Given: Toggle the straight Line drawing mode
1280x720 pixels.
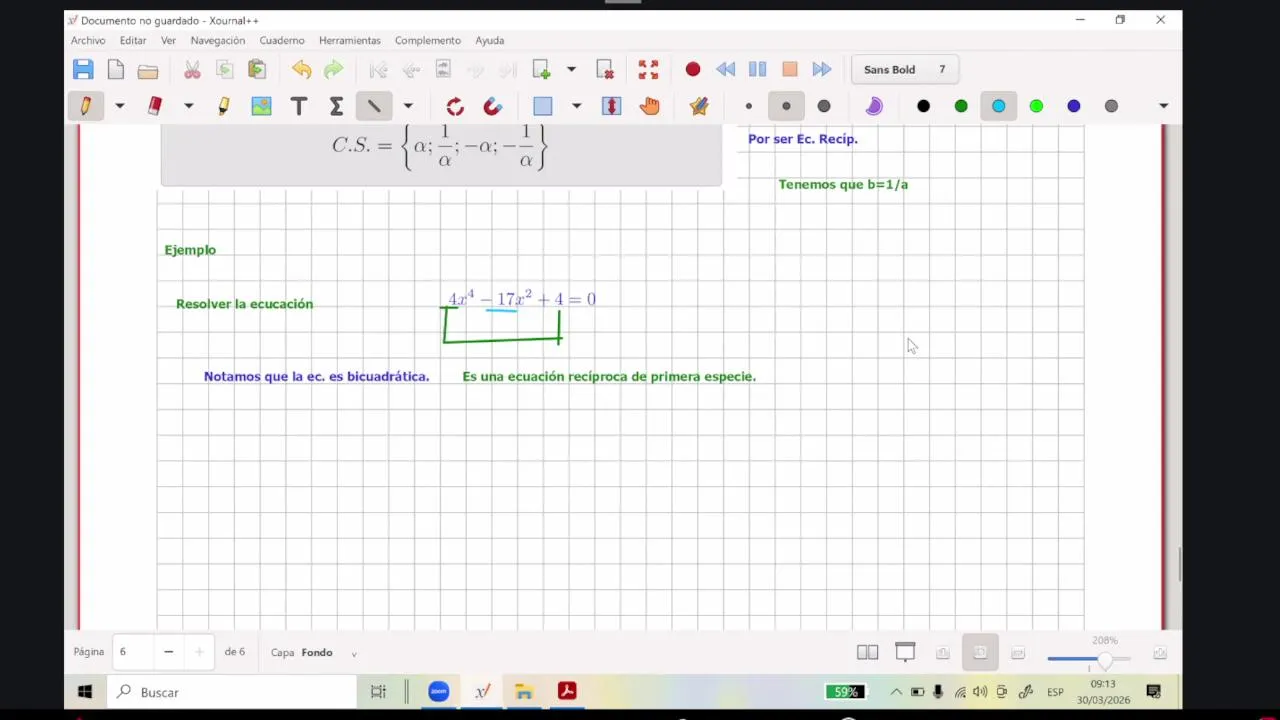Looking at the screenshot, I should (374, 106).
